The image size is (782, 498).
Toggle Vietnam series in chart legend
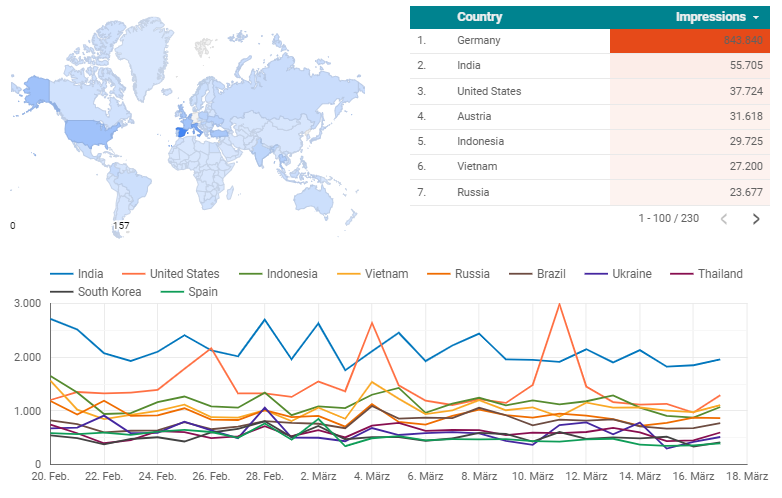tap(373, 274)
